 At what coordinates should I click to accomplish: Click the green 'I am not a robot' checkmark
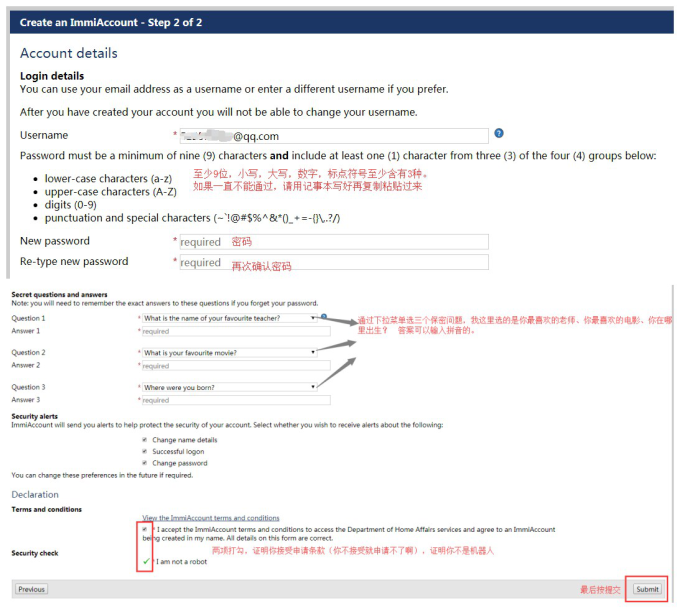click(147, 561)
